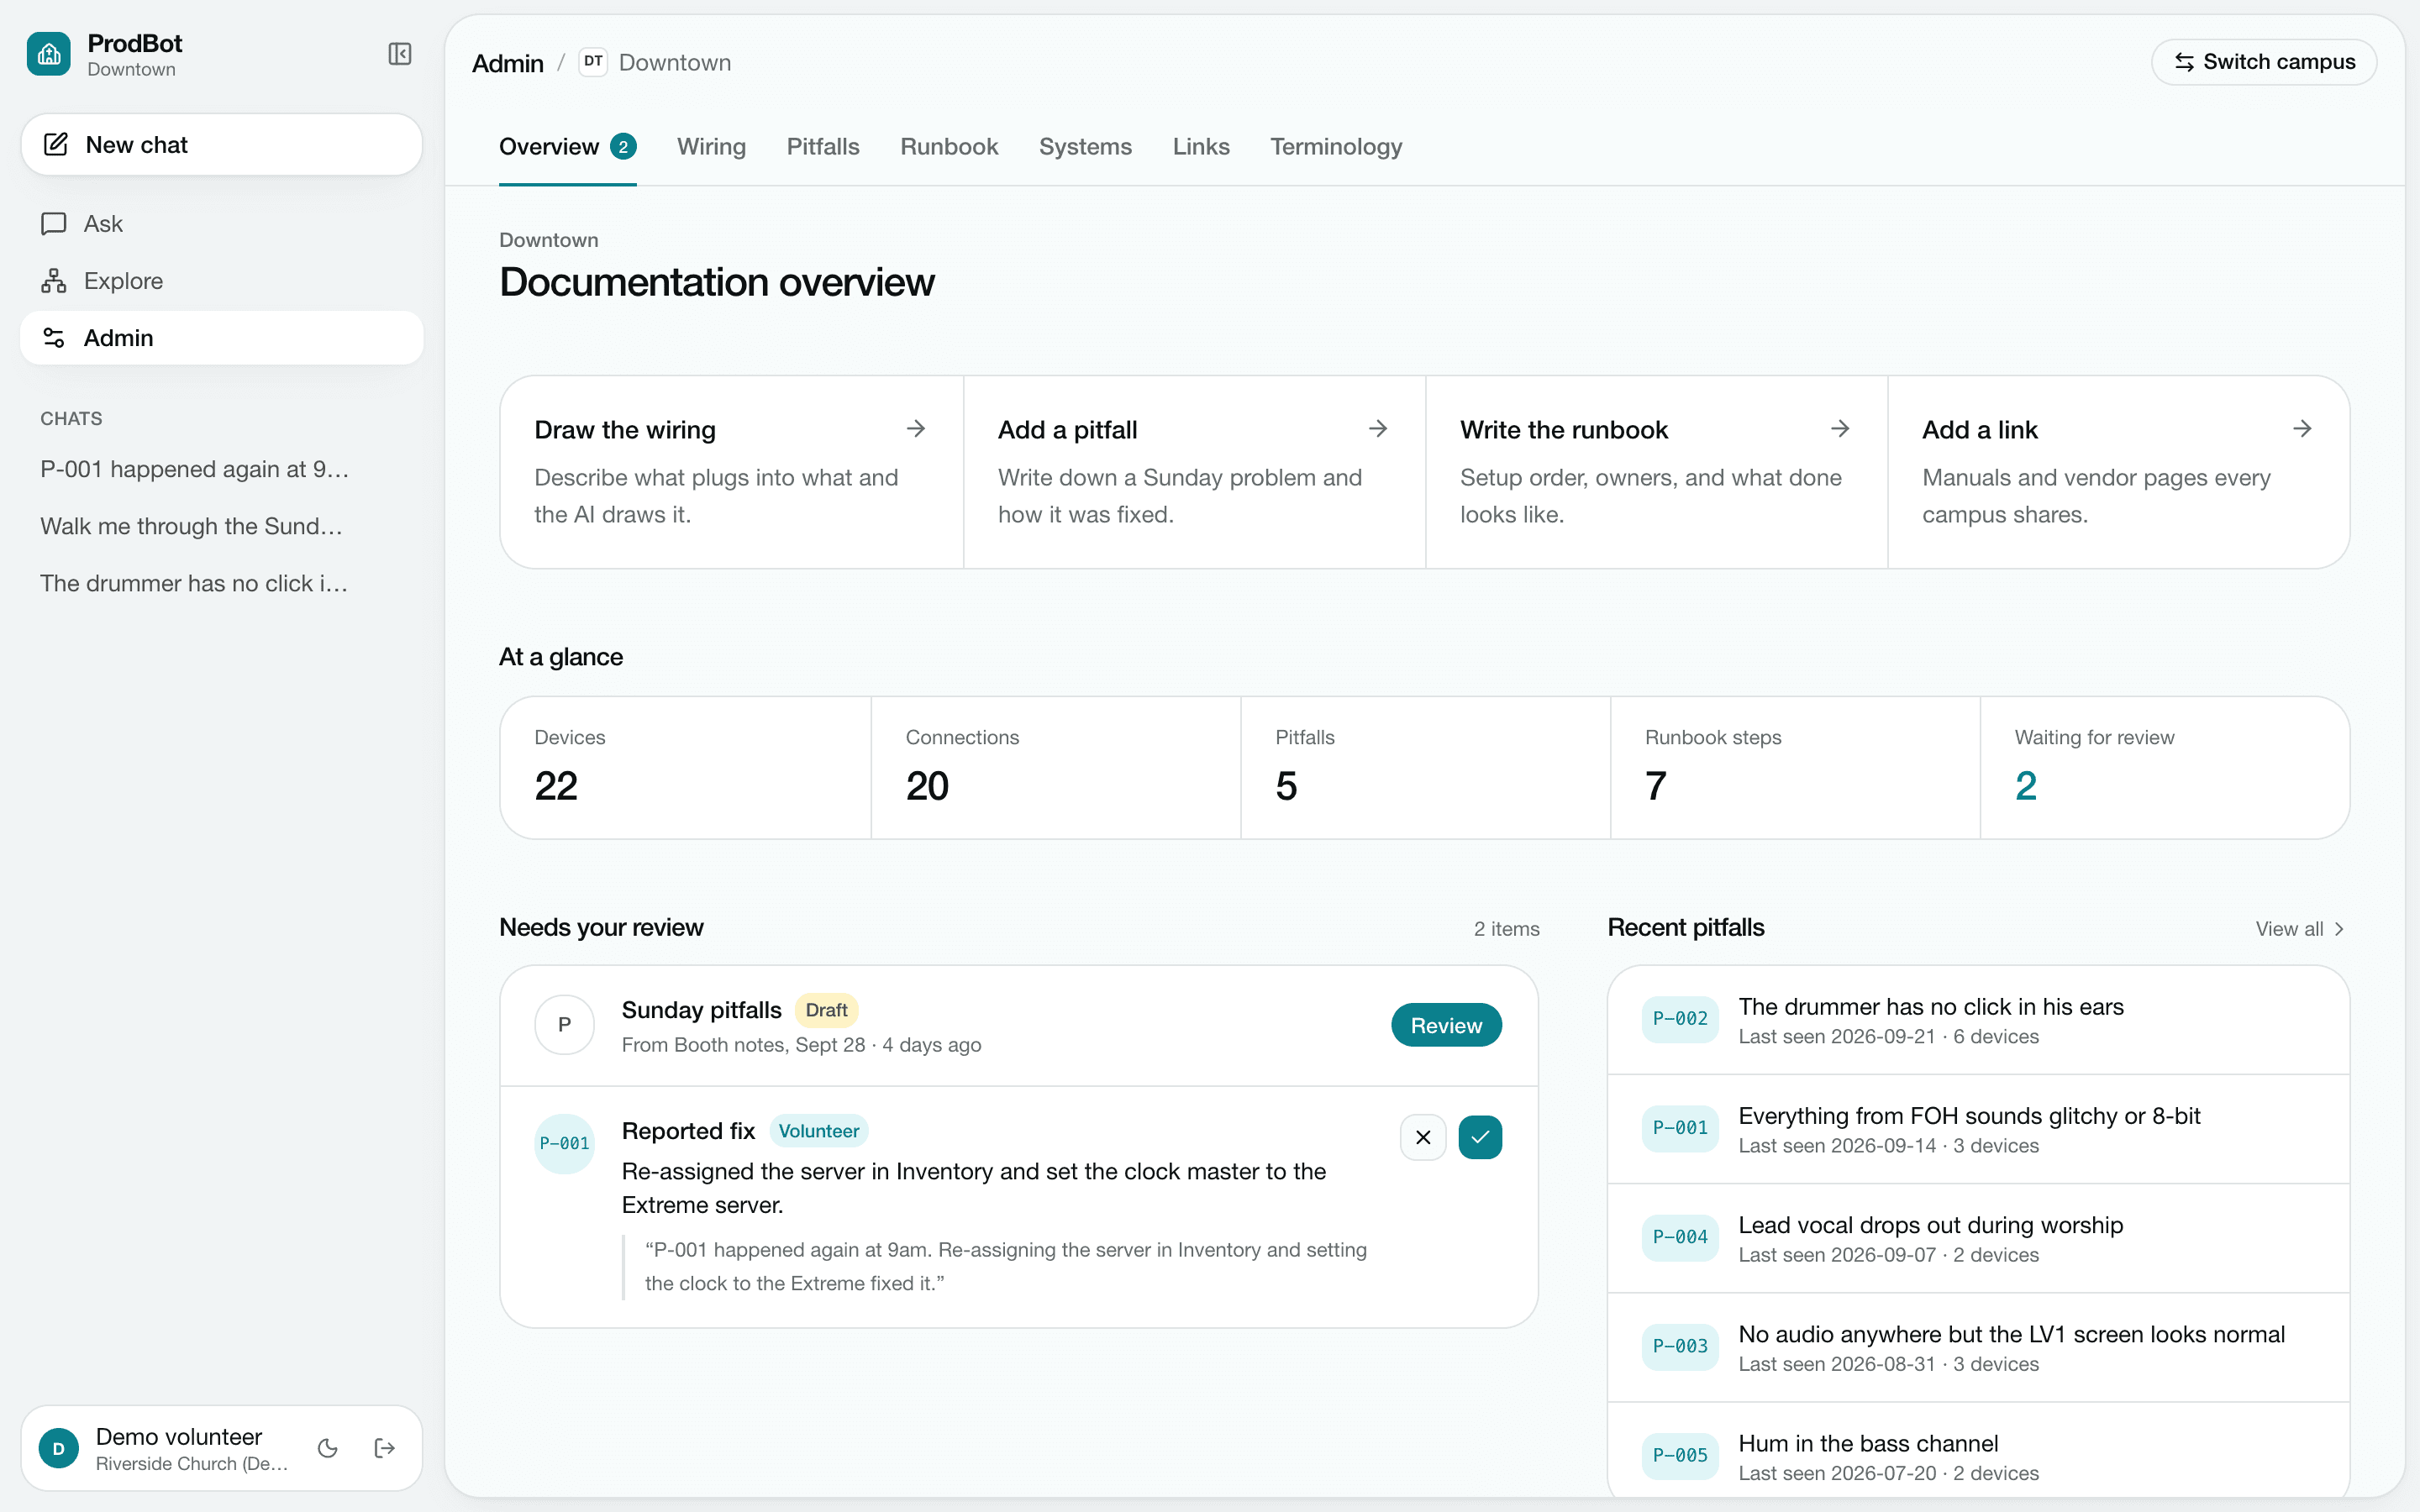Click the P avatar of Sunday pitfalls
The width and height of the screenshot is (2420, 1512).
coord(564,1025)
